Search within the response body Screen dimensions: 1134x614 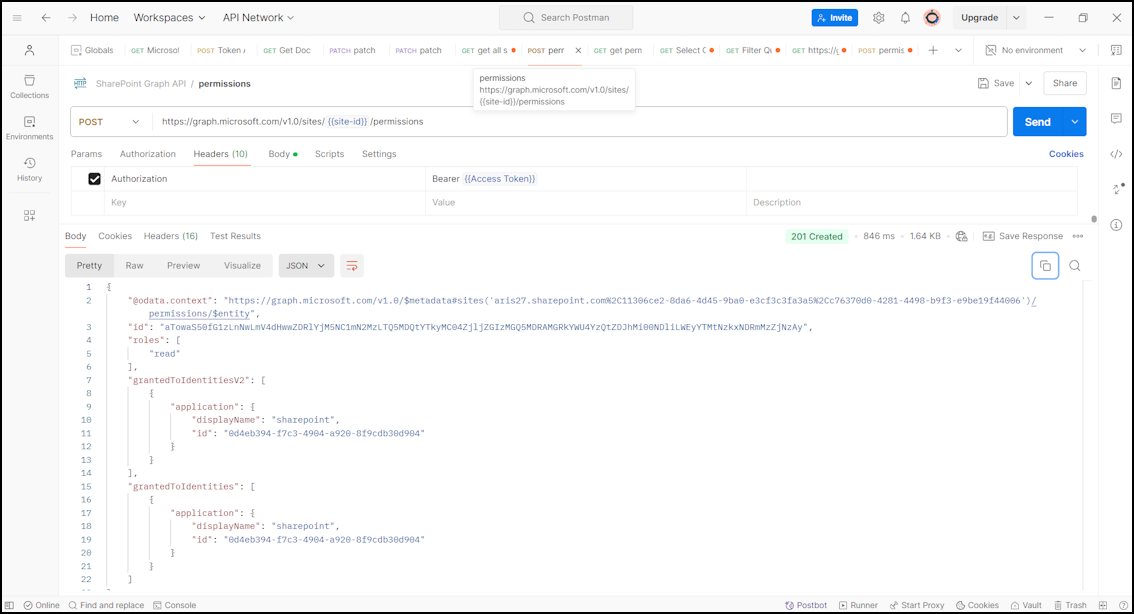tap(1075, 265)
